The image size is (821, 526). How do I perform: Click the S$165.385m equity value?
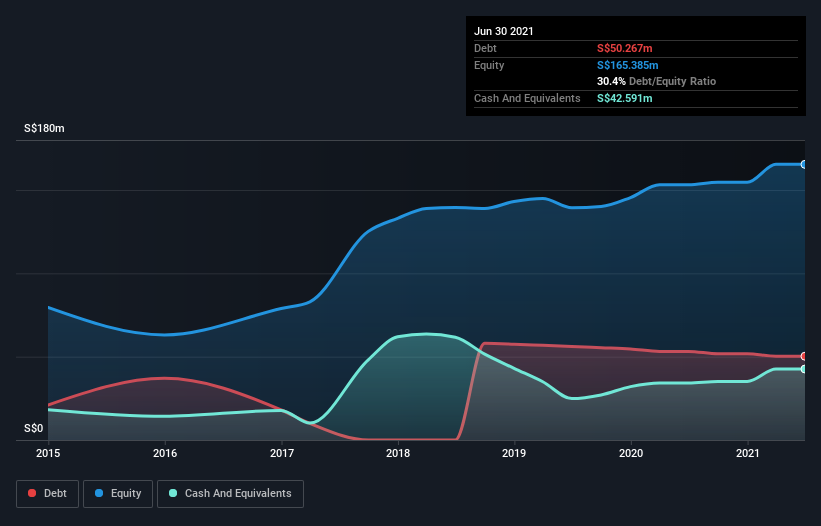(628, 65)
